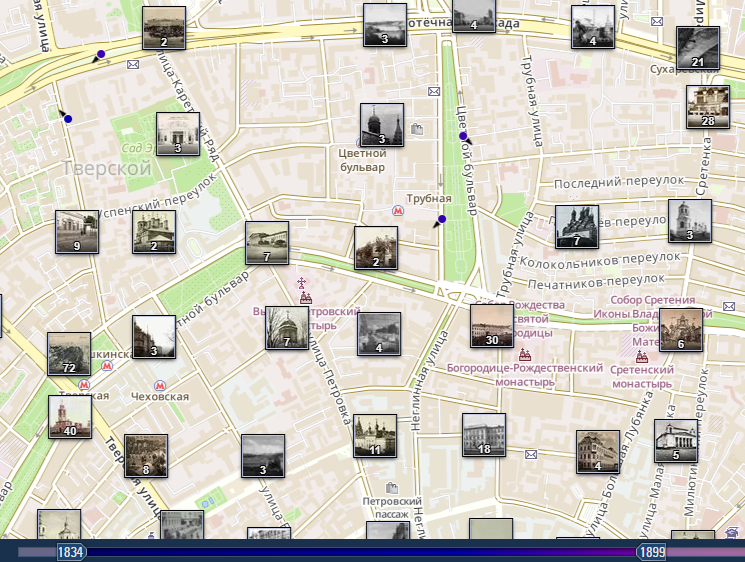Click post office envelope icon near Цветной бульвар
This screenshot has height=562, width=745.
[x=434, y=91]
